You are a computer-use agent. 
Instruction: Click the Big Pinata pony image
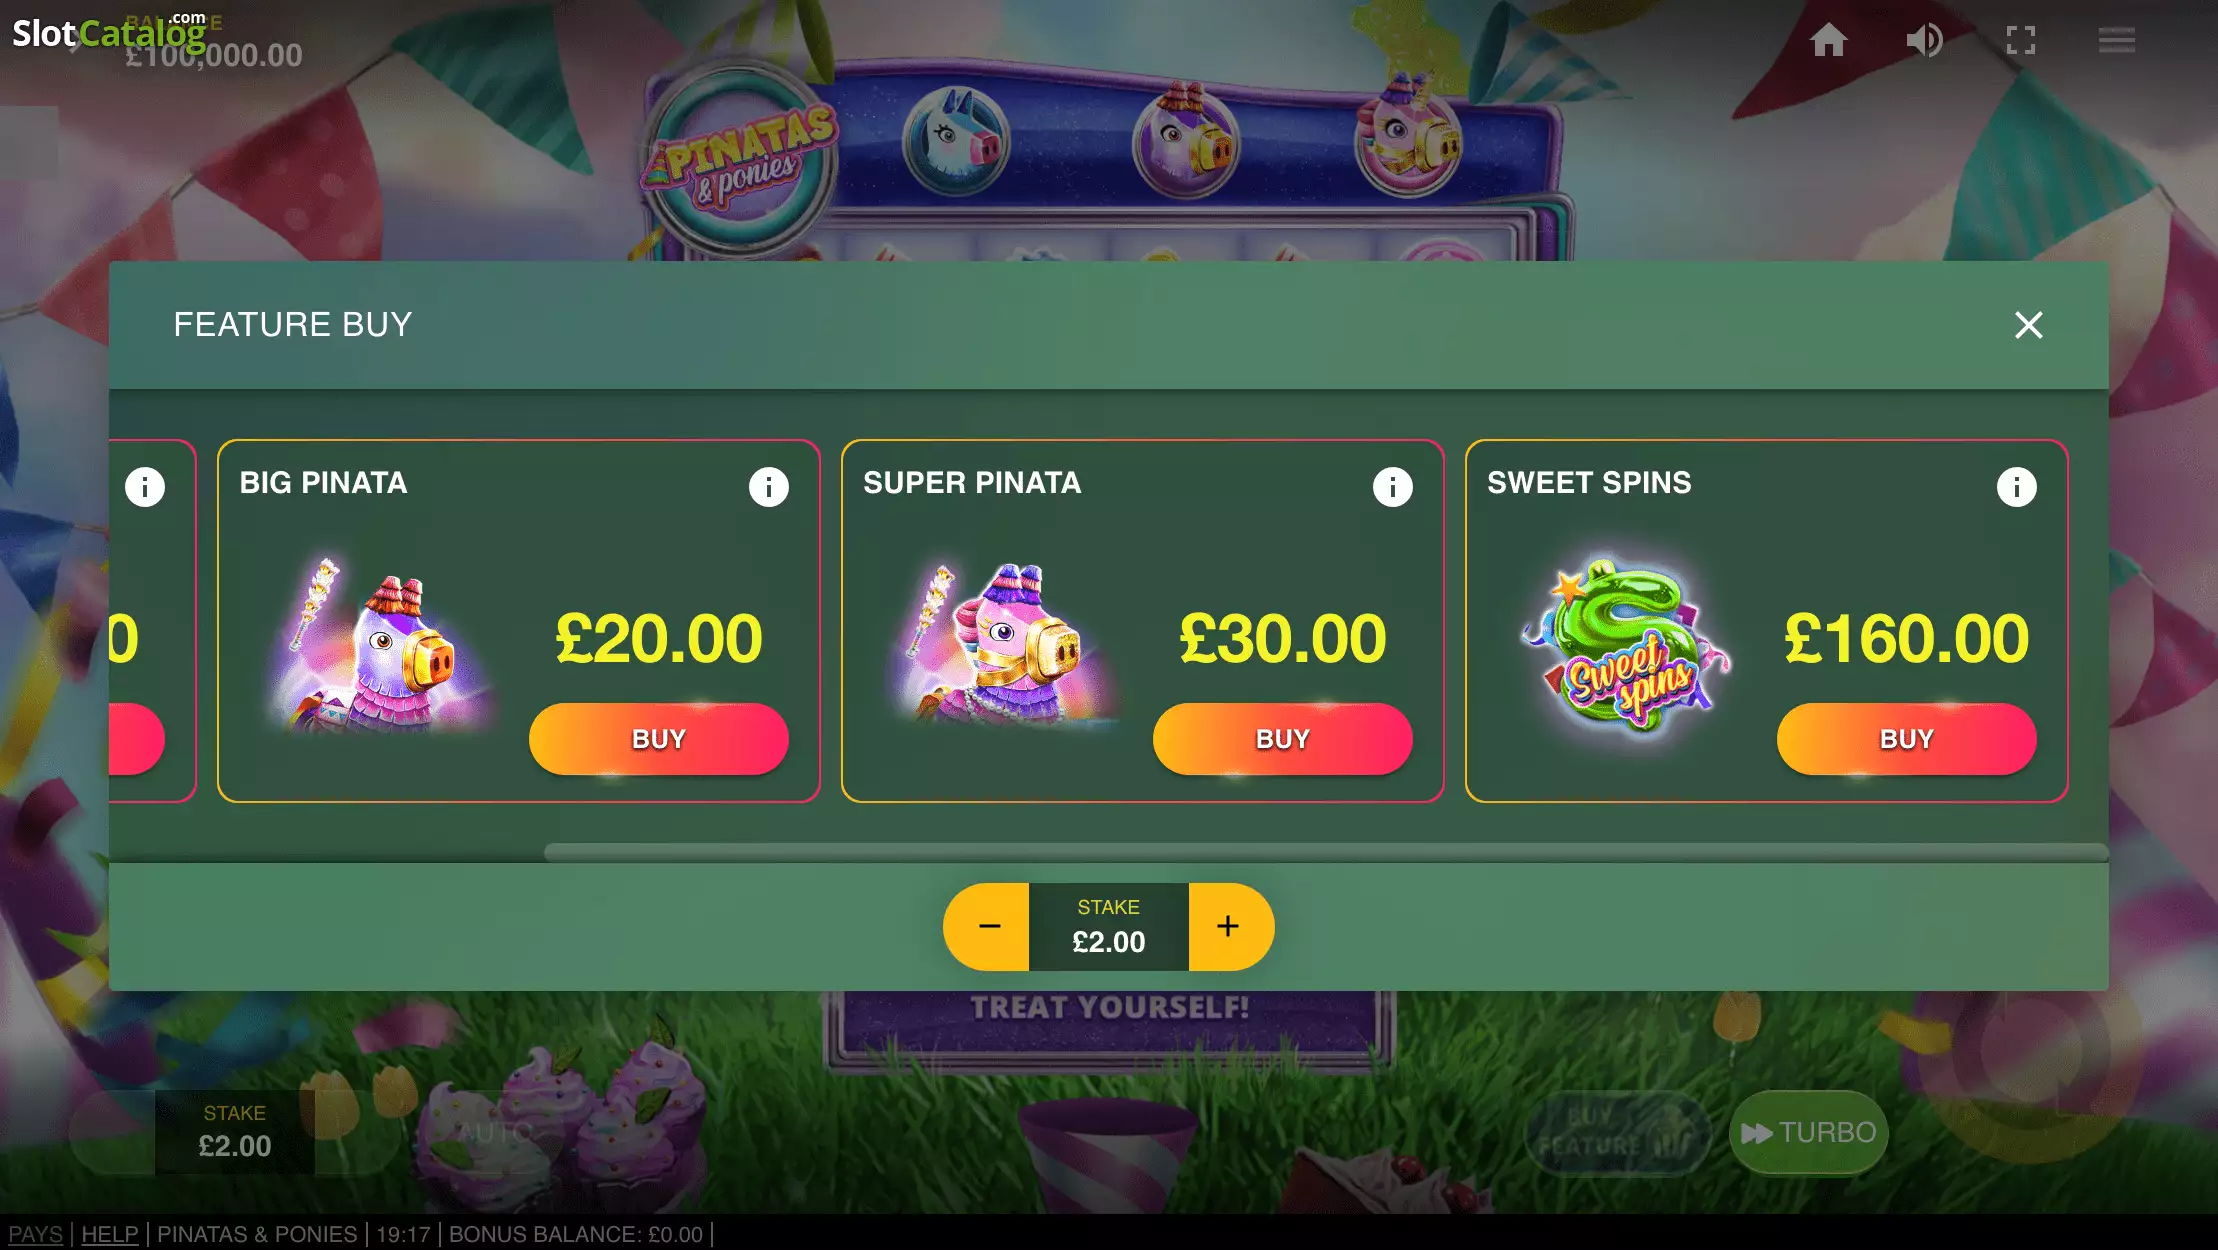[x=382, y=645]
